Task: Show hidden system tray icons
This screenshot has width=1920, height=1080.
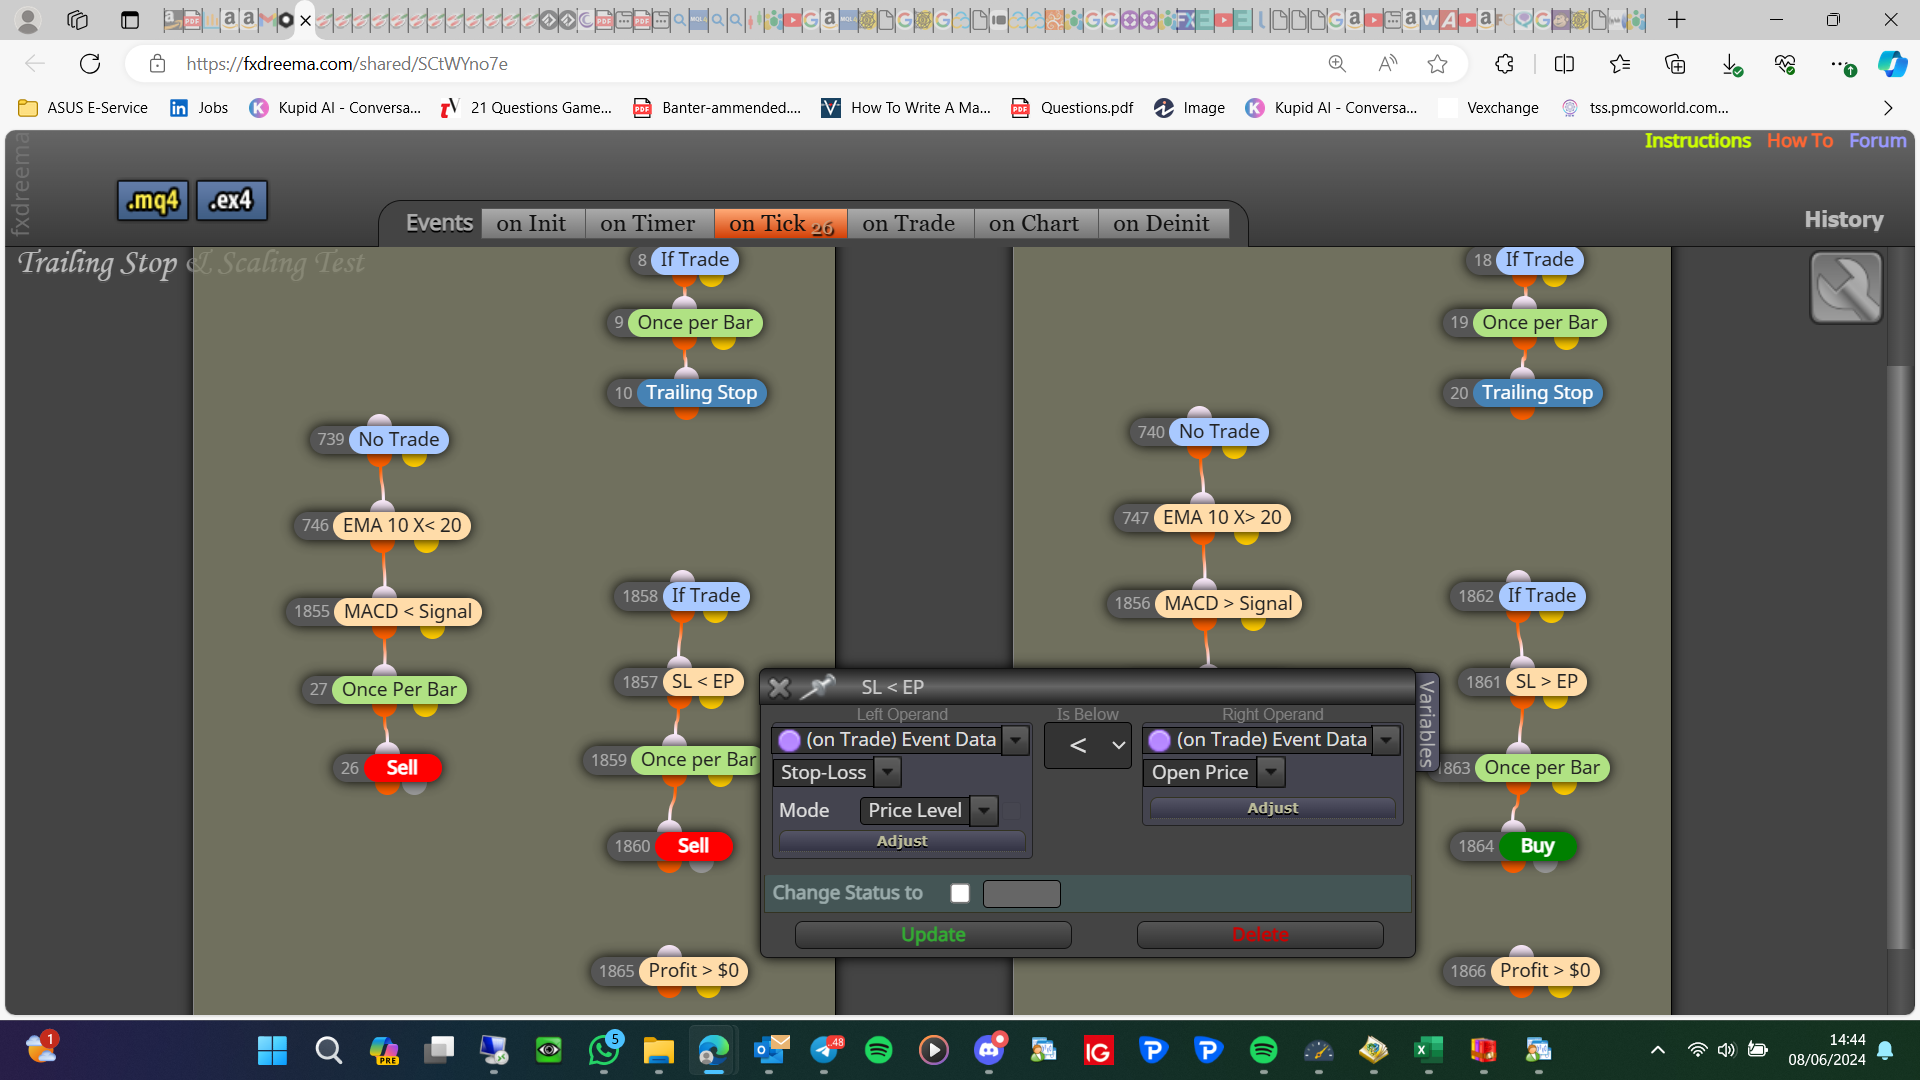Action: [x=1657, y=1050]
